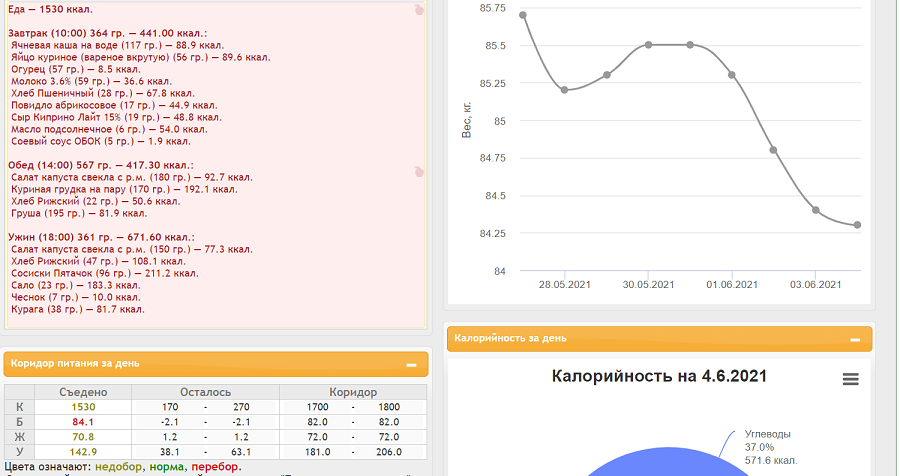Click the Еда — 1530 ккал. summary line
900x476 pixels.
(51, 9)
